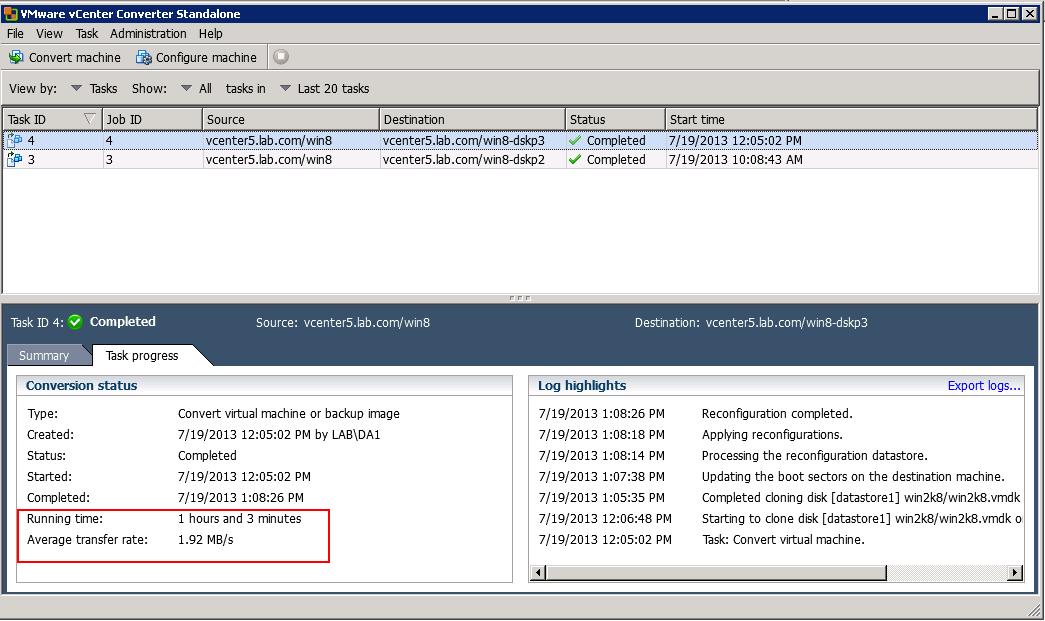This screenshot has width=1045, height=621.
Task: Open the File menu
Action: pyautogui.click(x=15, y=33)
